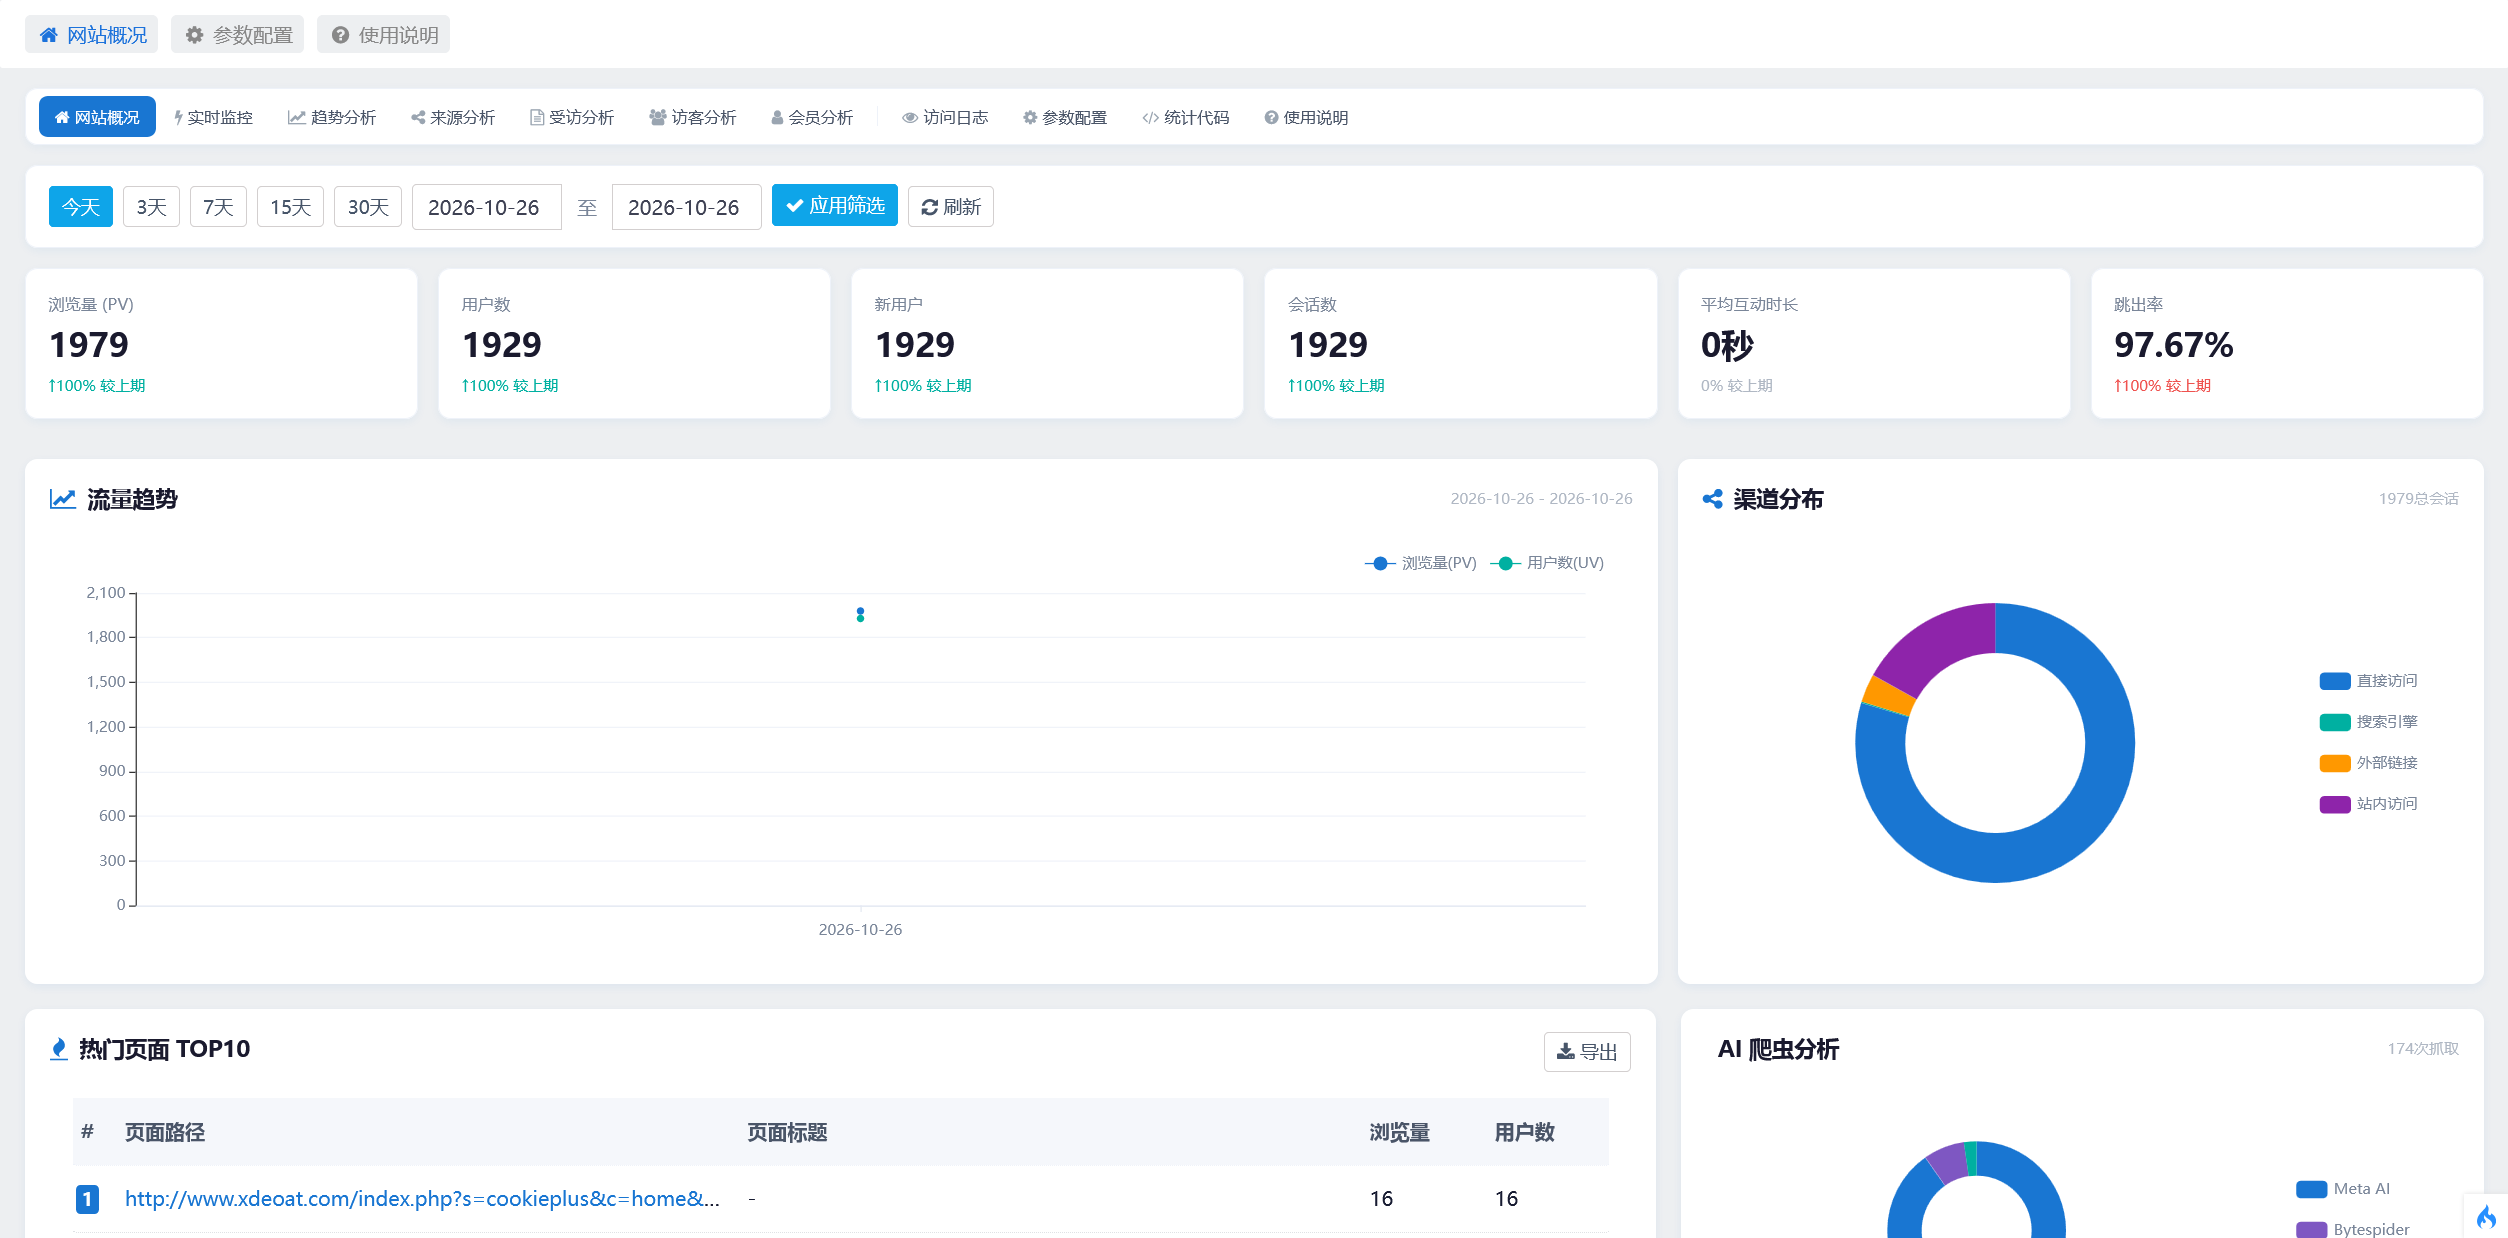Image resolution: width=2508 pixels, height=1238 pixels.
Task: Toggle 搜索引擎 legend swatch
Action: click(2335, 722)
